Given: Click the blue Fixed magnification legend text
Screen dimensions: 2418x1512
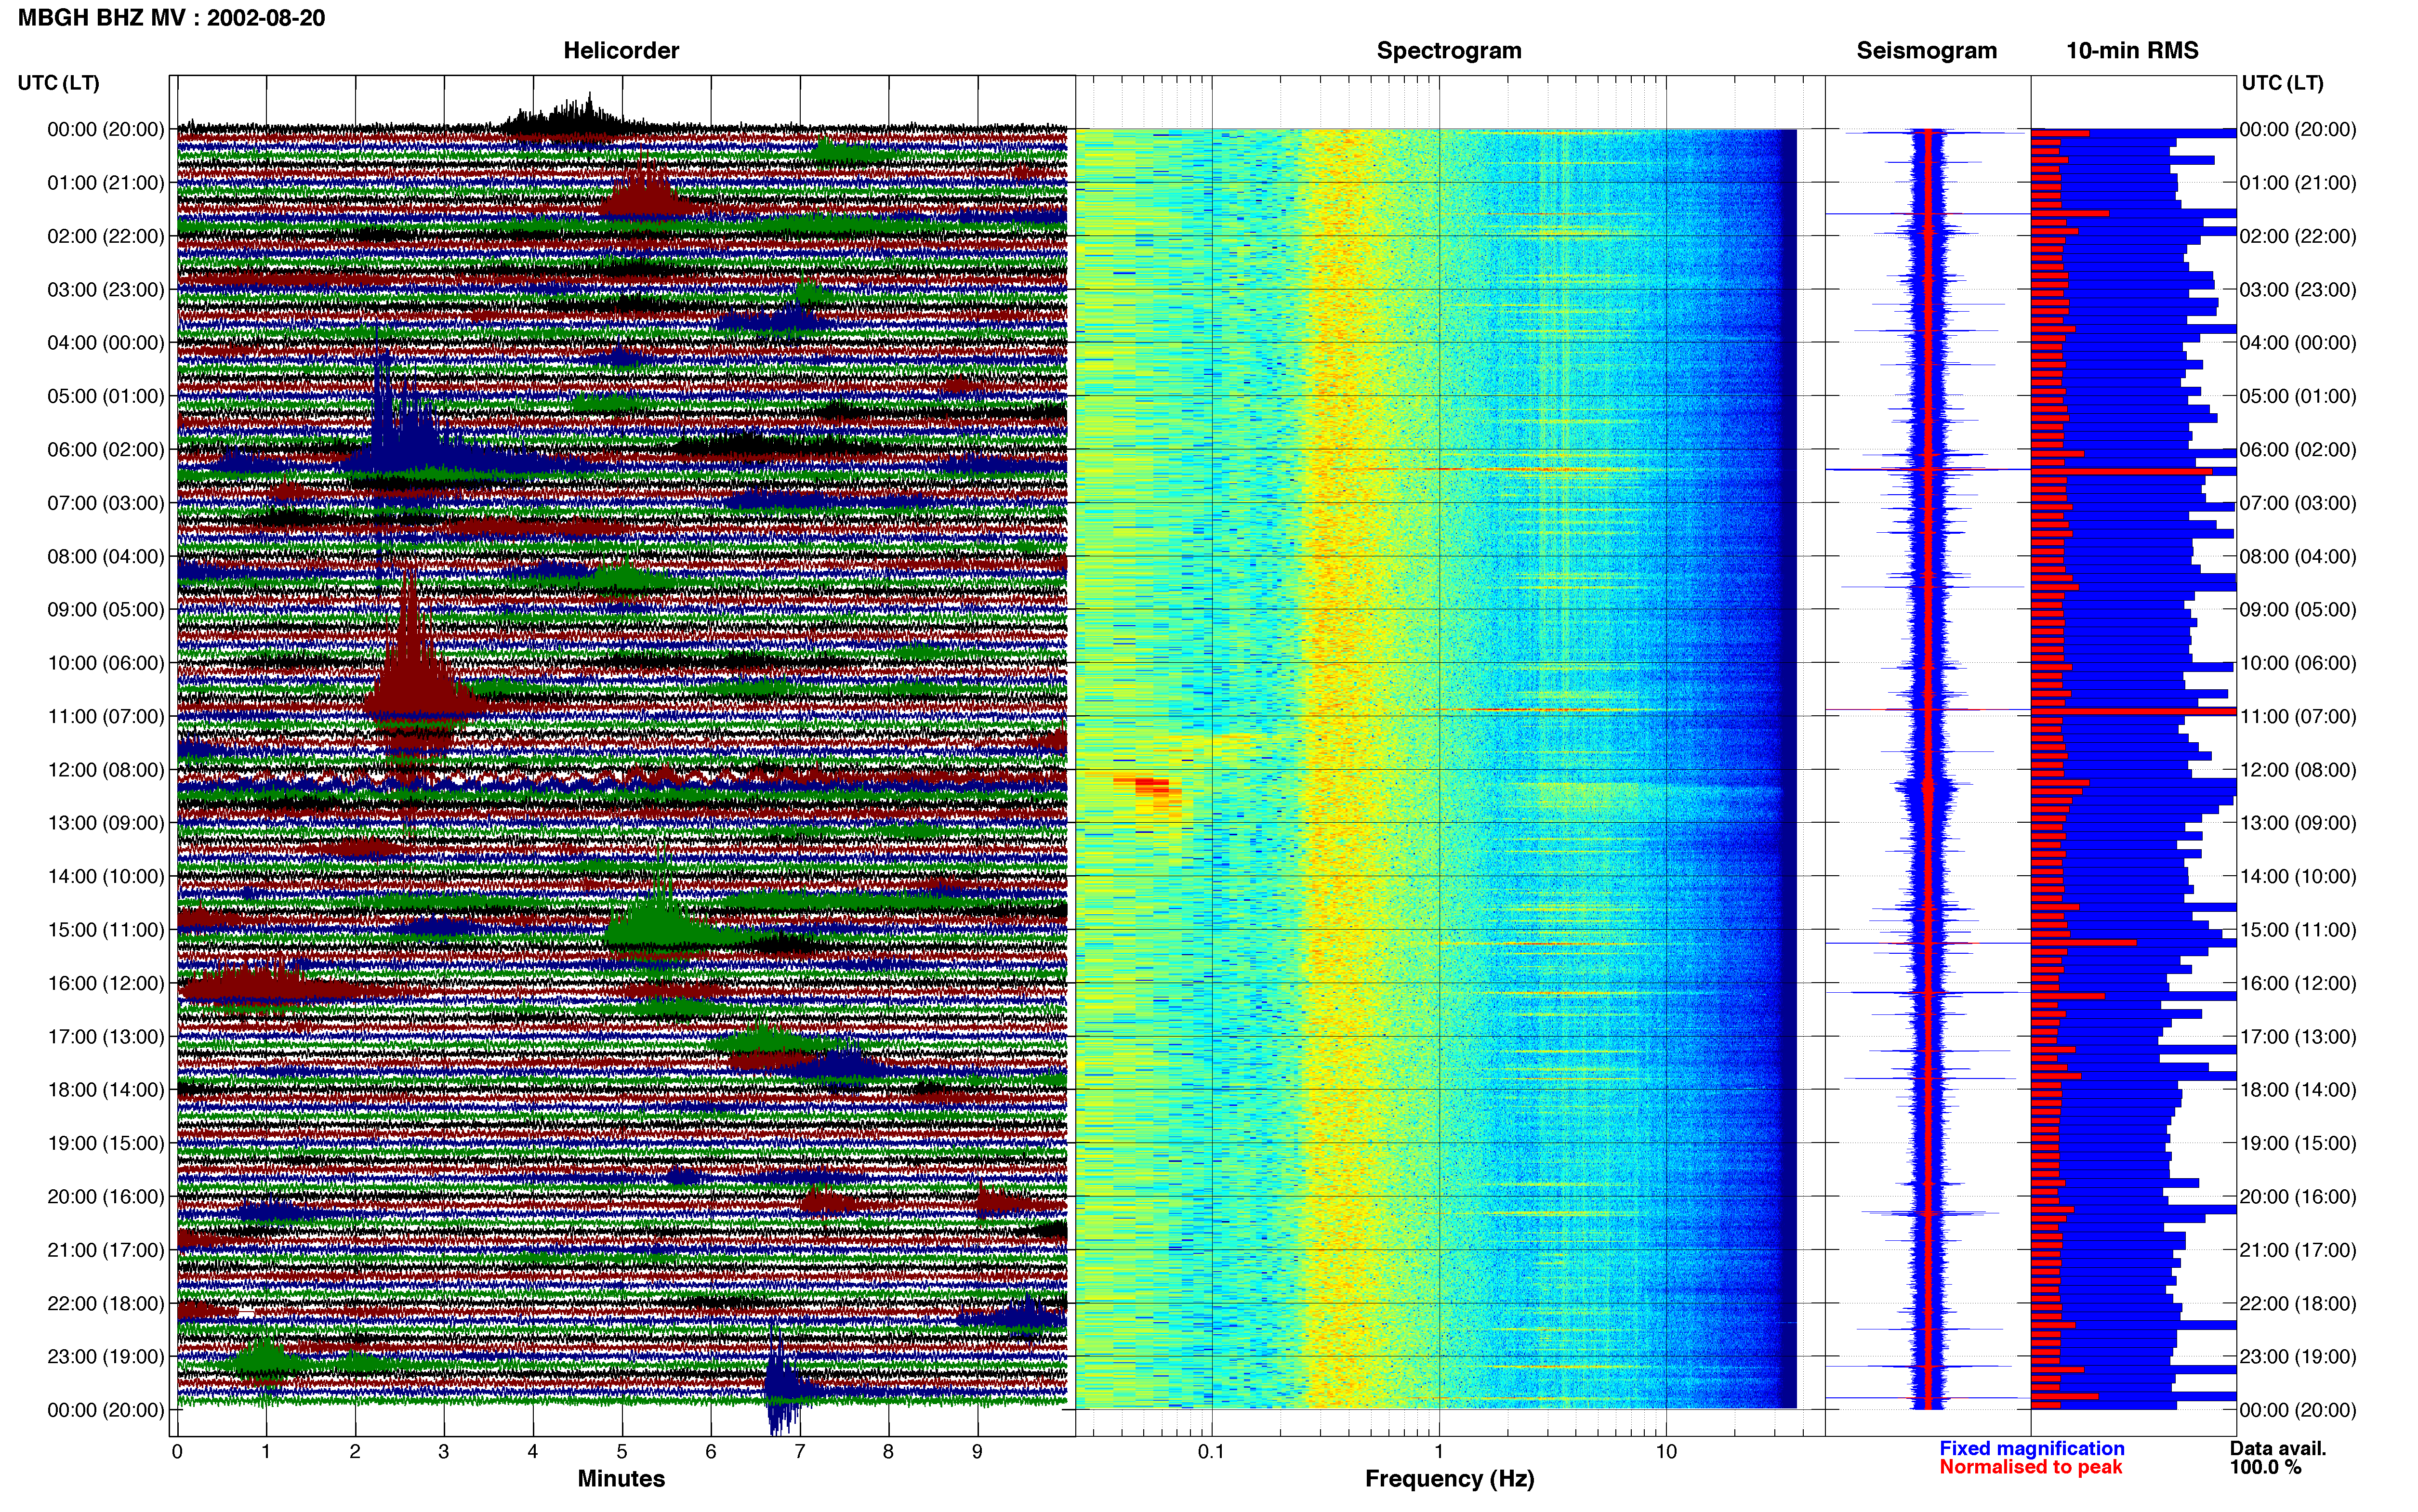Looking at the screenshot, I should 2032,1449.
